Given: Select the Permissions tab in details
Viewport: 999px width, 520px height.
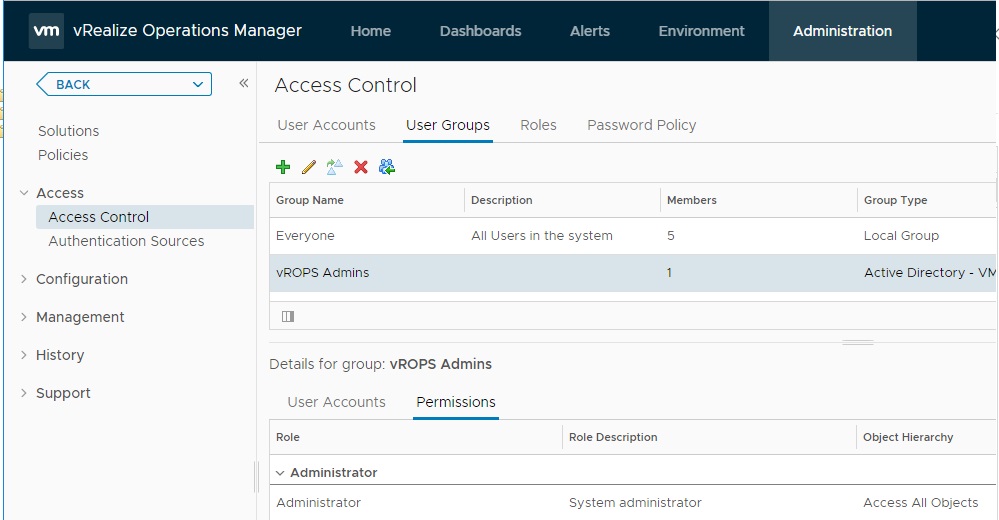Looking at the screenshot, I should tap(456, 402).
